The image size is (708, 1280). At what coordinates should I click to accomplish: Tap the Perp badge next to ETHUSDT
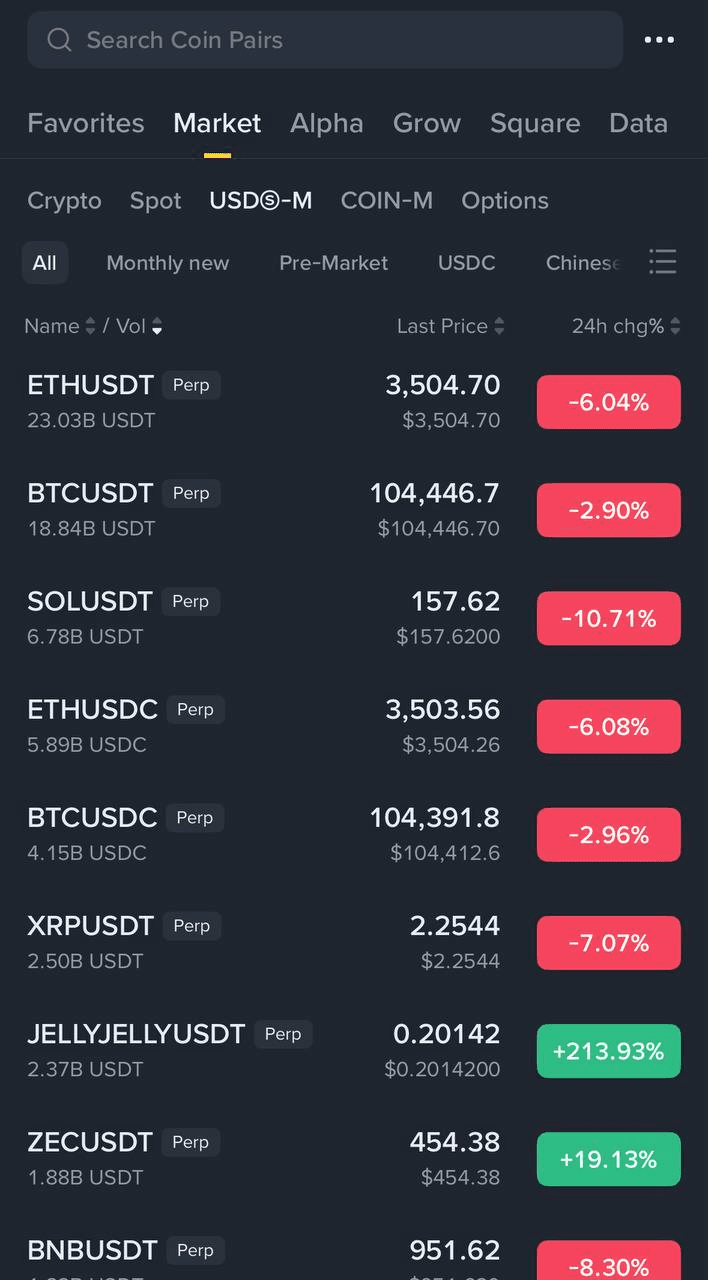tap(191, 385)
